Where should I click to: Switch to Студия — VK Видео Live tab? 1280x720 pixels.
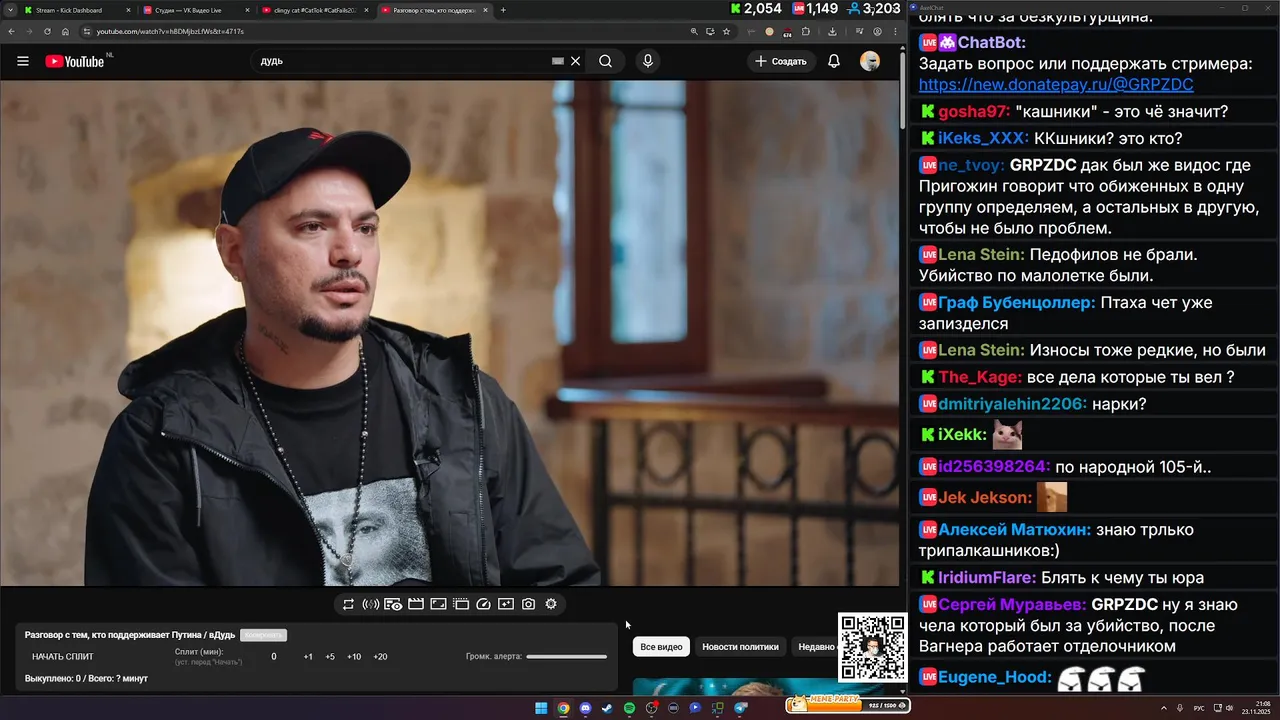195,10
